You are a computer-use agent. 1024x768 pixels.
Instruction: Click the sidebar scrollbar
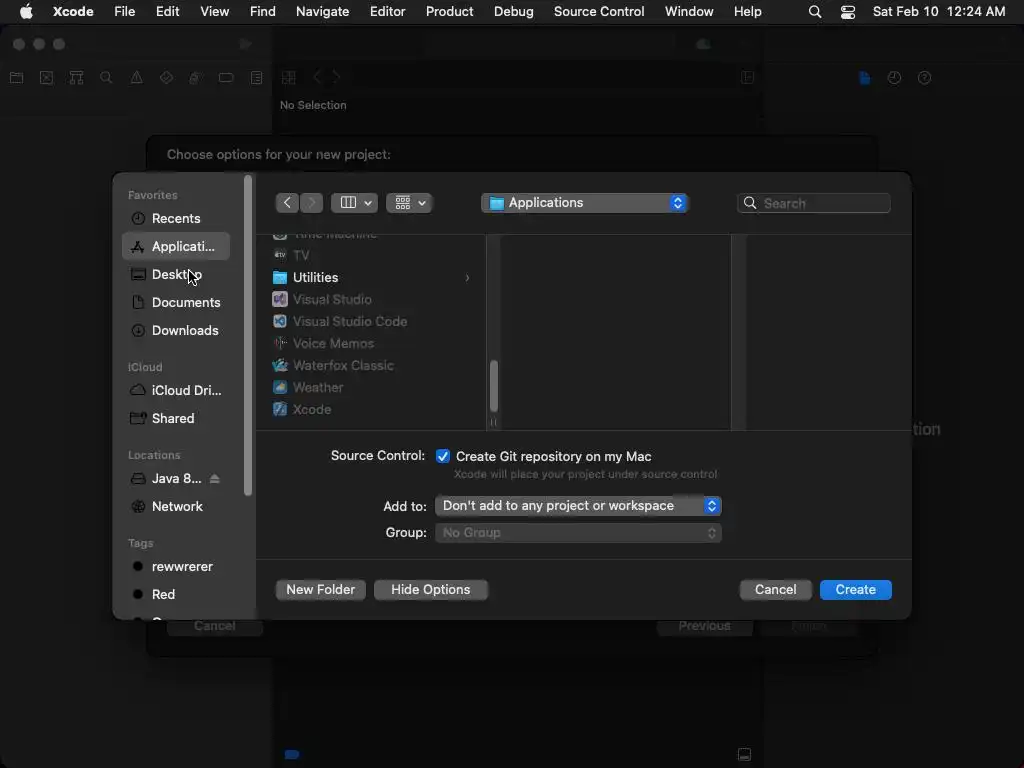click(248, 336)
